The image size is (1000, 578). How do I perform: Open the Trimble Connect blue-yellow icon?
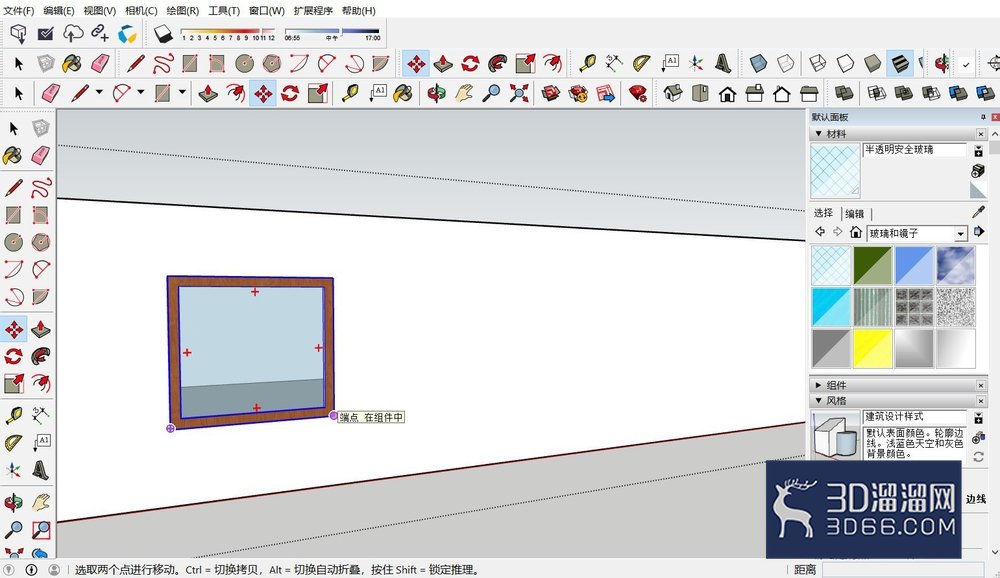point(128,33)
